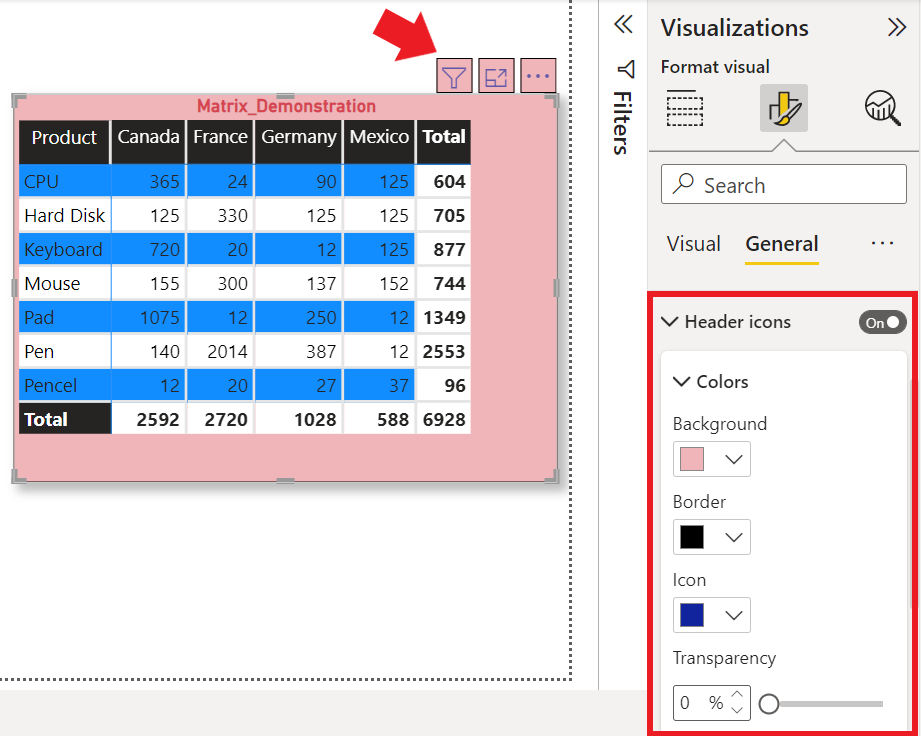Click the filter icon on the matrix visual
Screen dimensions: 921x736
454,76
